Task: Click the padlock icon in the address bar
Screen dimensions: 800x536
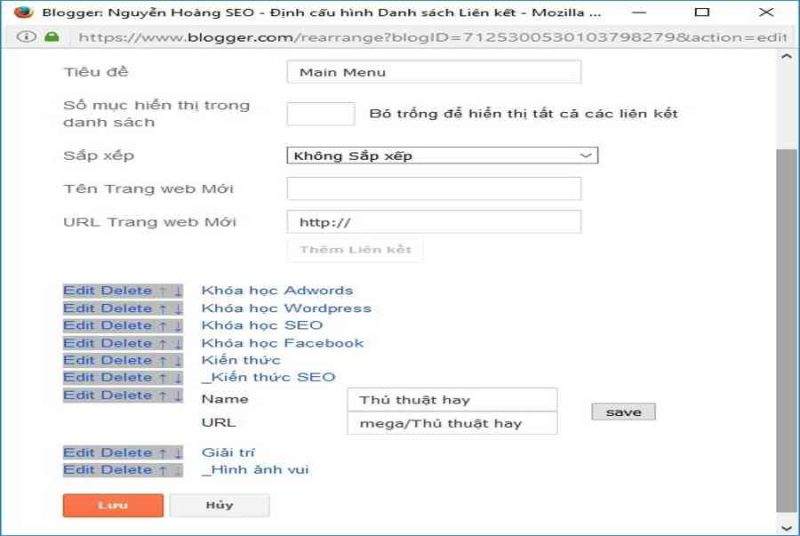Action: (52, 36)
